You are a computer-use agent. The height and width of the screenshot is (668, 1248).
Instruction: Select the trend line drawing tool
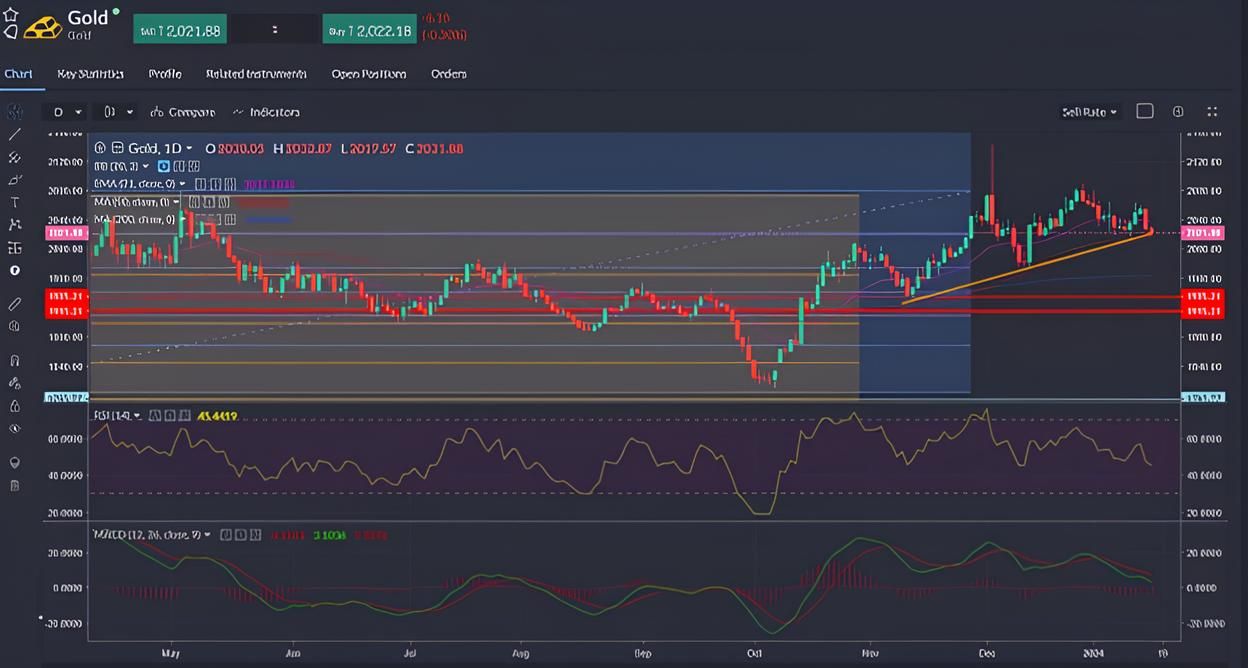point(14,134)
